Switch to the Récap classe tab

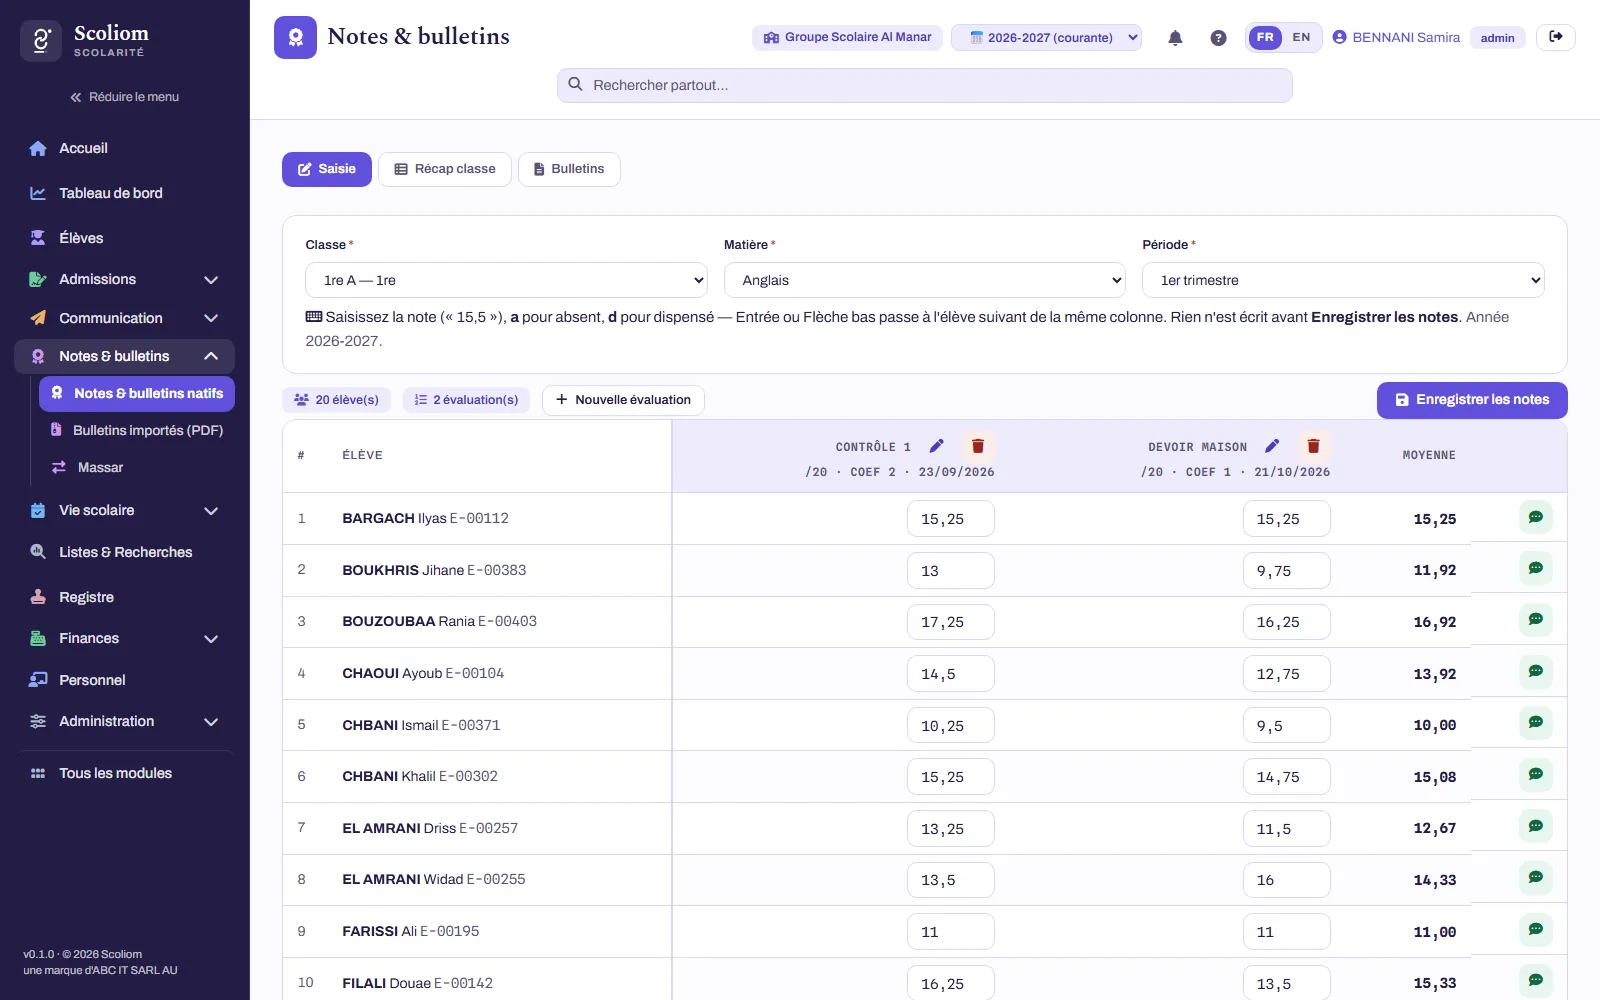tap(445, 169)
